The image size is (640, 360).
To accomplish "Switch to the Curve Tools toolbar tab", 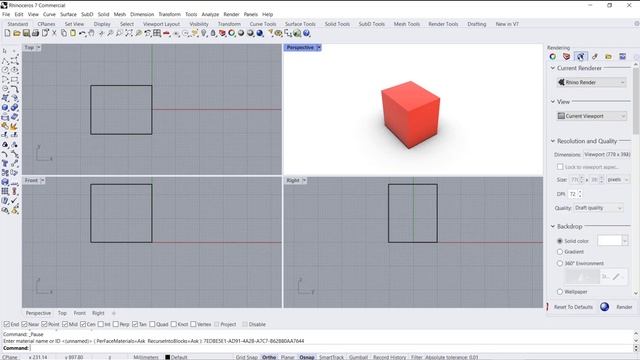I will tap(263, 24).
